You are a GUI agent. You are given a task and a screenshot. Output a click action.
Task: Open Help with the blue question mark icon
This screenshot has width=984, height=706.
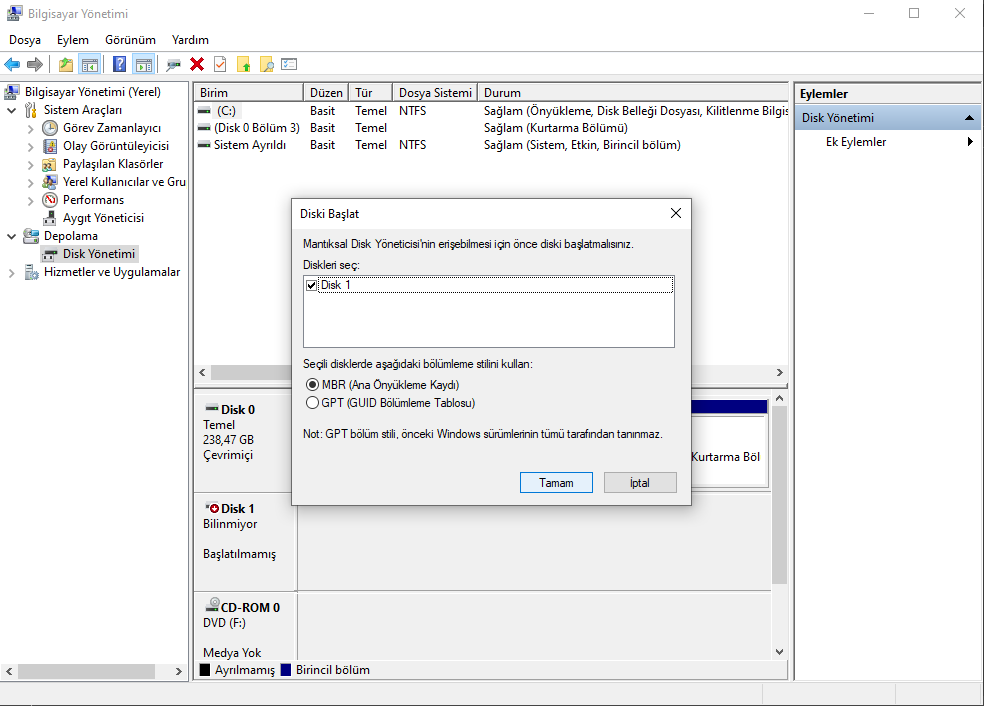[119, 64]
